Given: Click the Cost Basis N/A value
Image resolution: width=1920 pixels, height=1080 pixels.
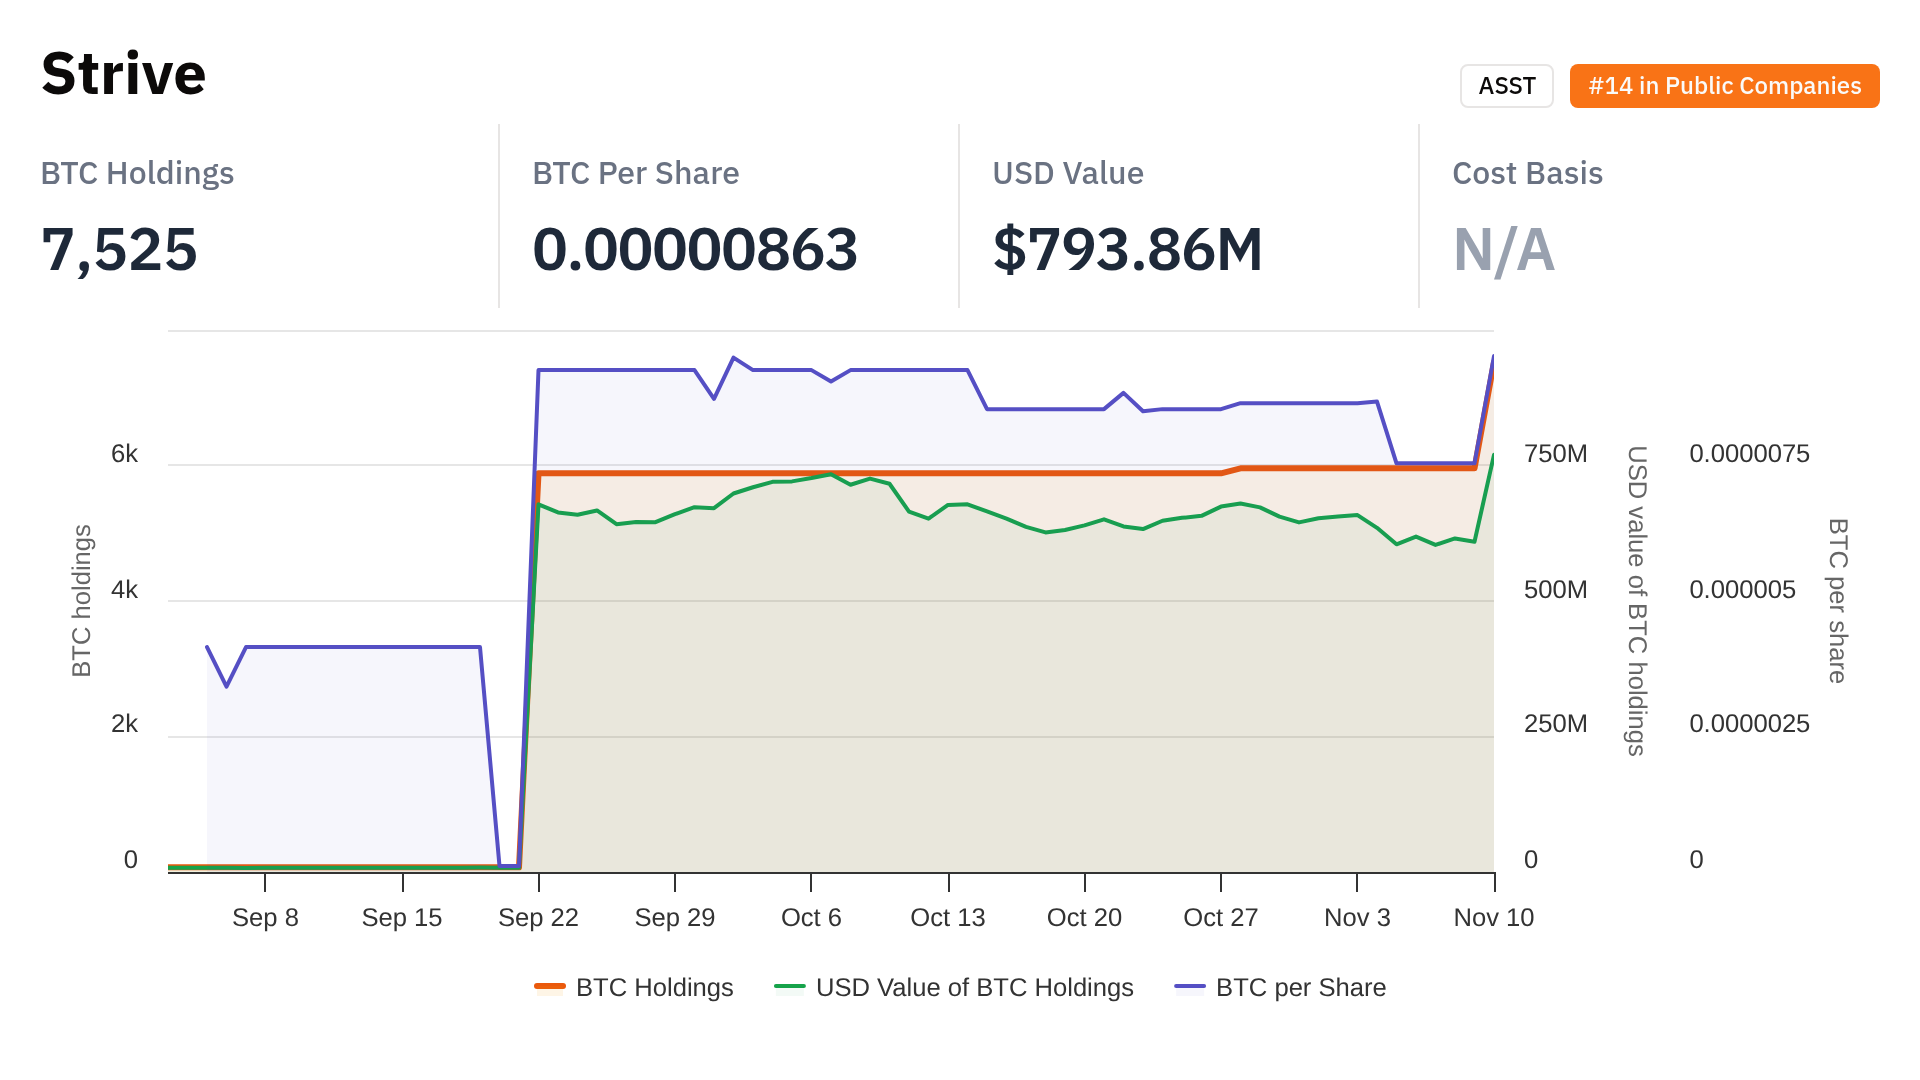Looking at the screenshot, I should (x=1504, y=250).
